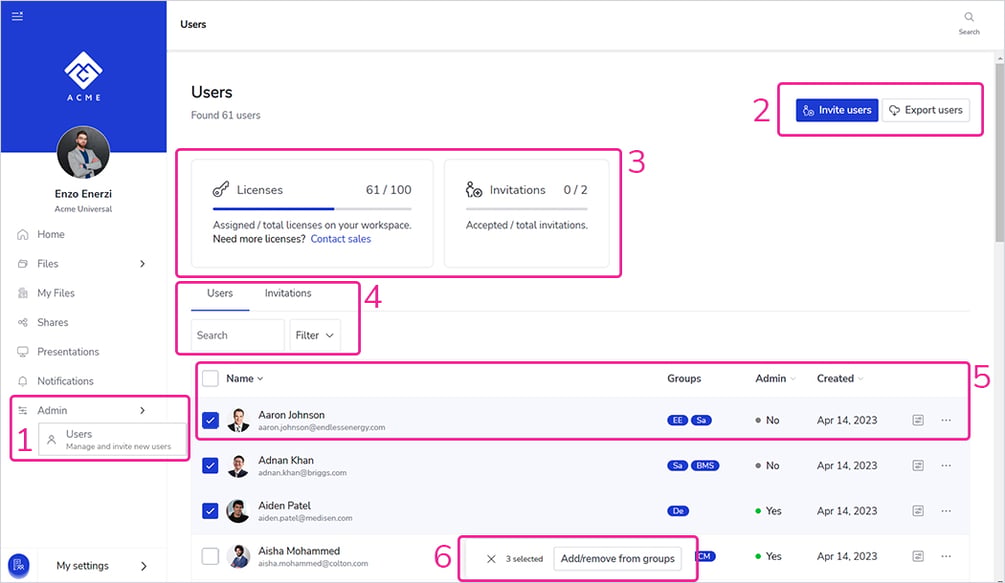
Task: Click the bottom-left user badge icon
Action: click(x=19, y=566)
